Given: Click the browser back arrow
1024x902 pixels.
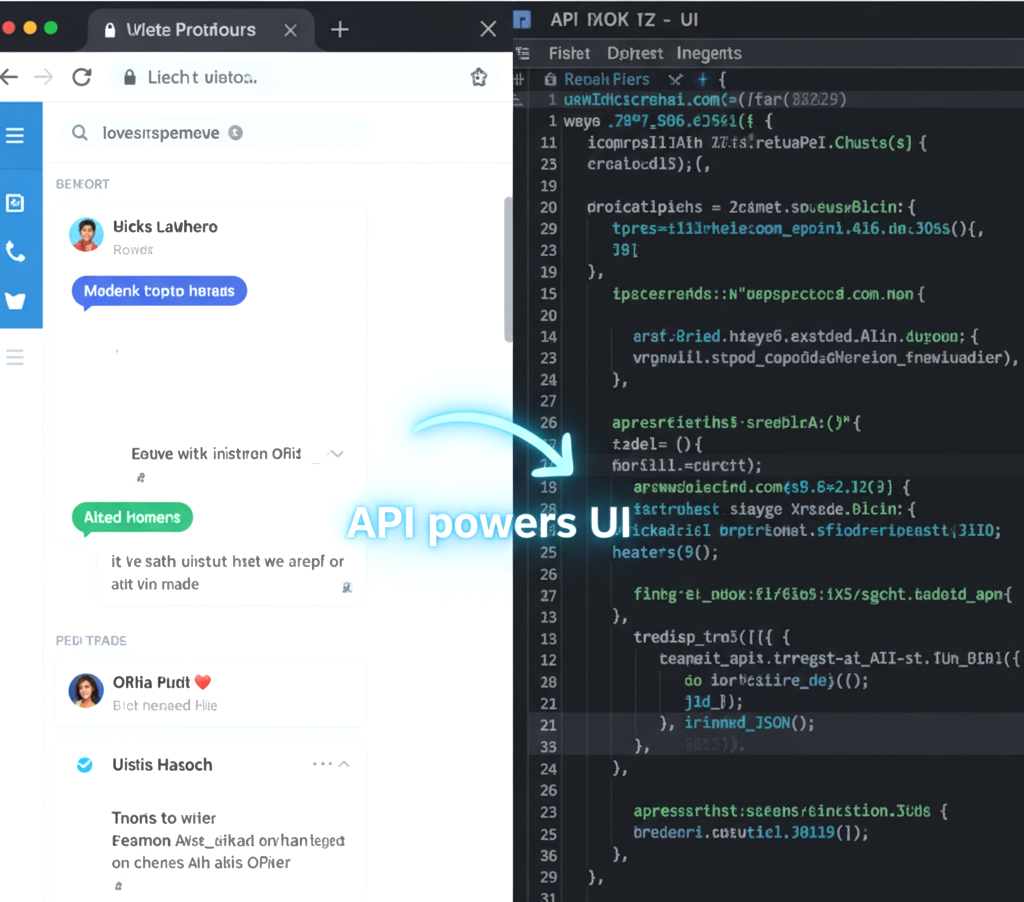Looking at the screenshot, I should pyautogui.click(x=10, y=77).
